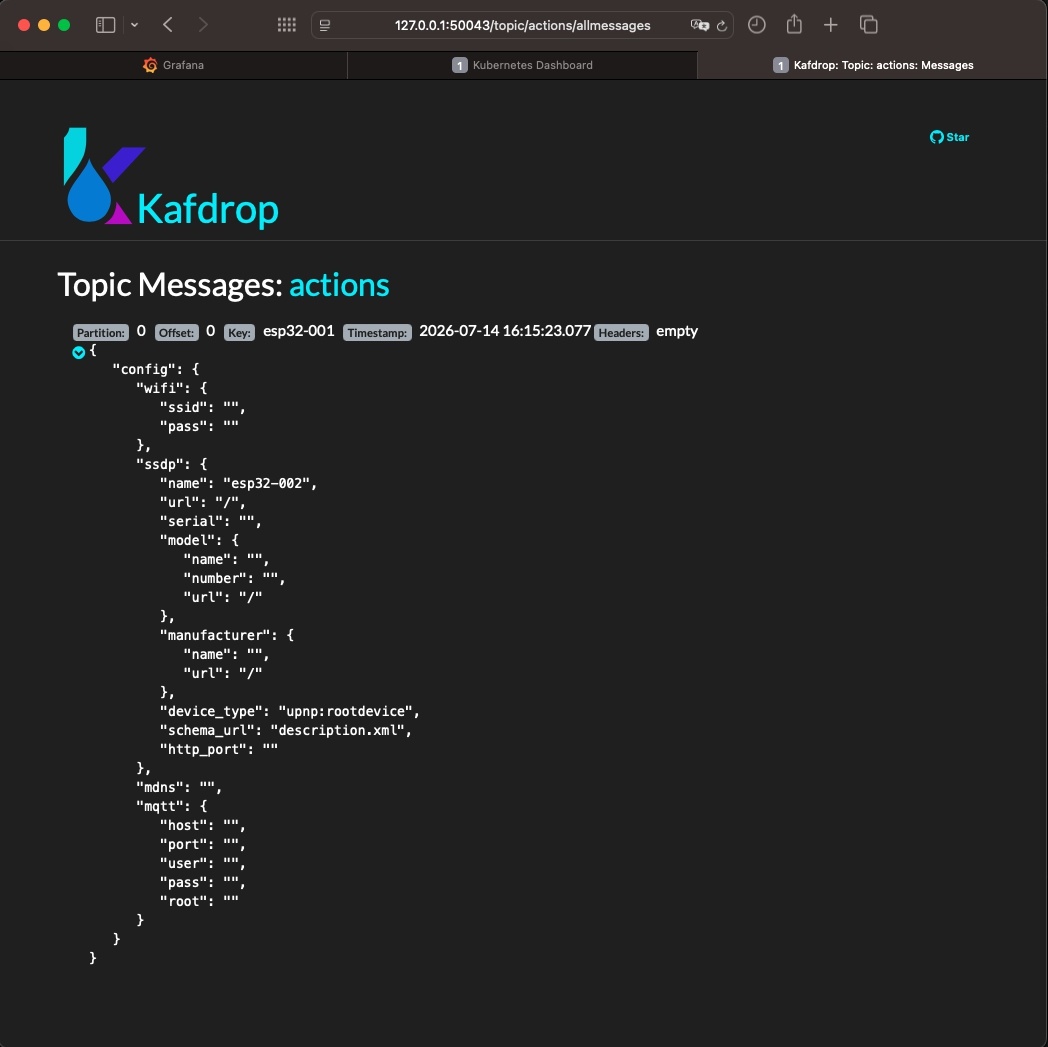
Task: Open the history clock icon
Action: [757, 25]
